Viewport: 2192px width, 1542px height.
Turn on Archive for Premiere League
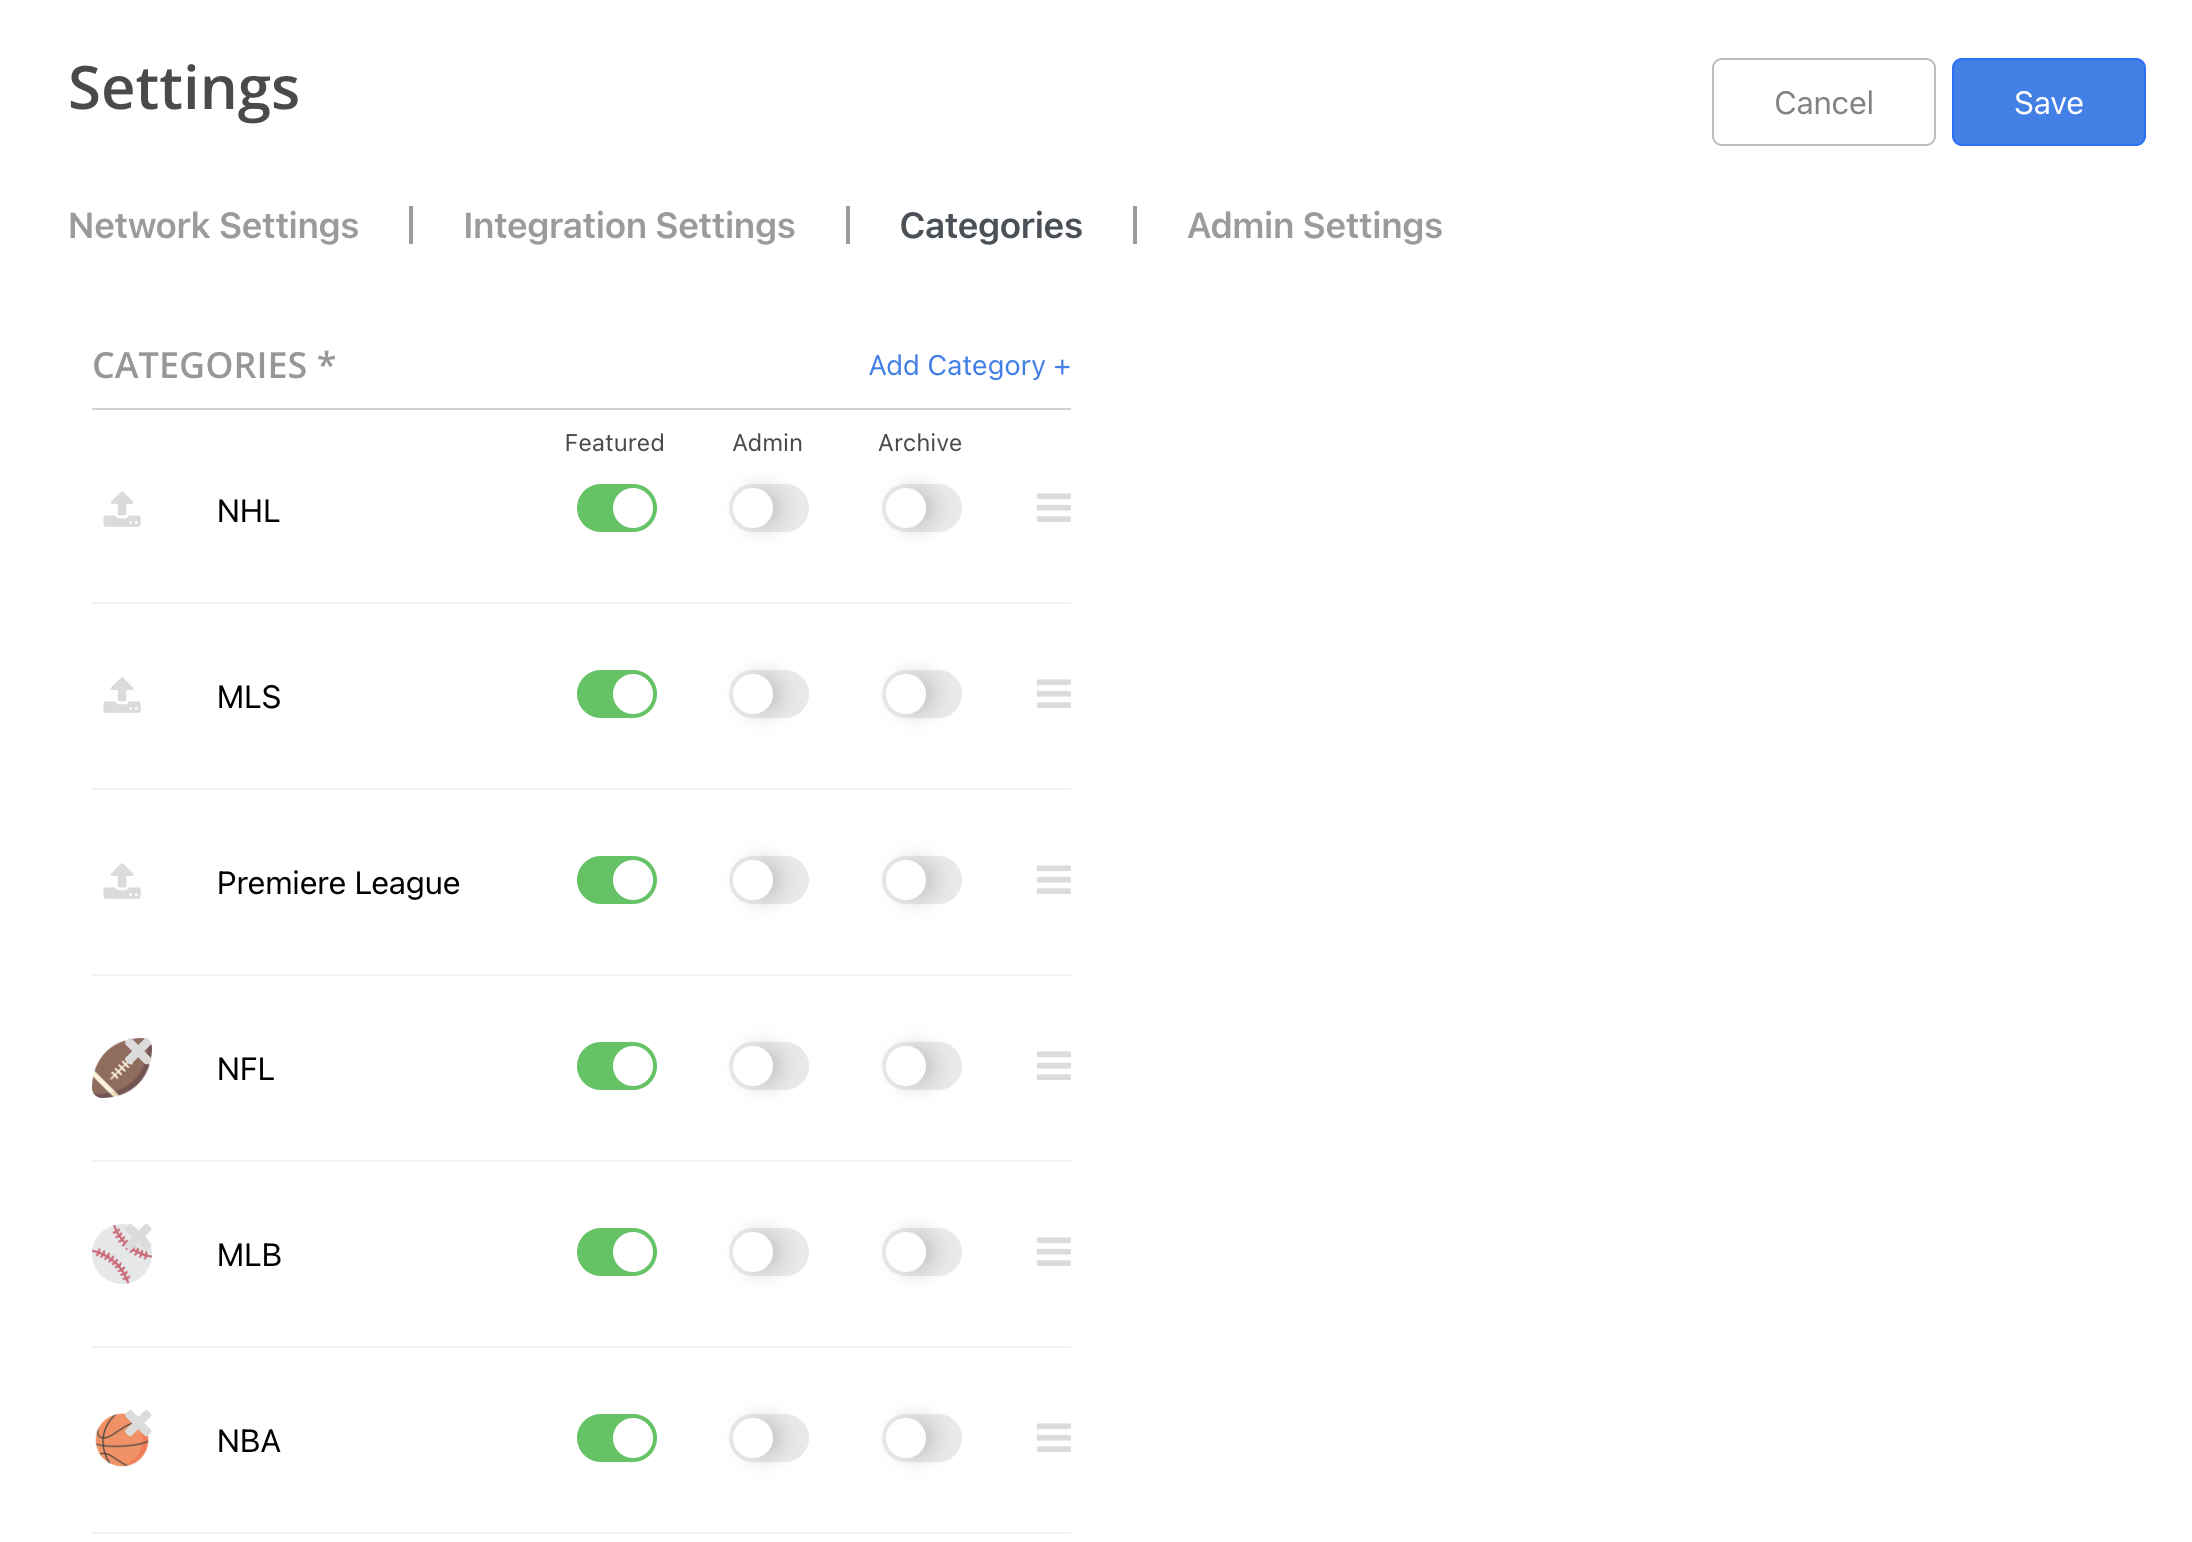(921, 880)
